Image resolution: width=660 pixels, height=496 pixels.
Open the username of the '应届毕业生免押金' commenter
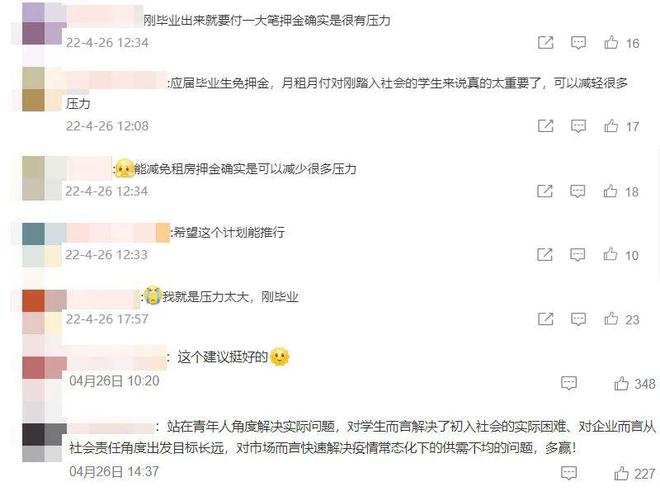(x=117, y=80)
